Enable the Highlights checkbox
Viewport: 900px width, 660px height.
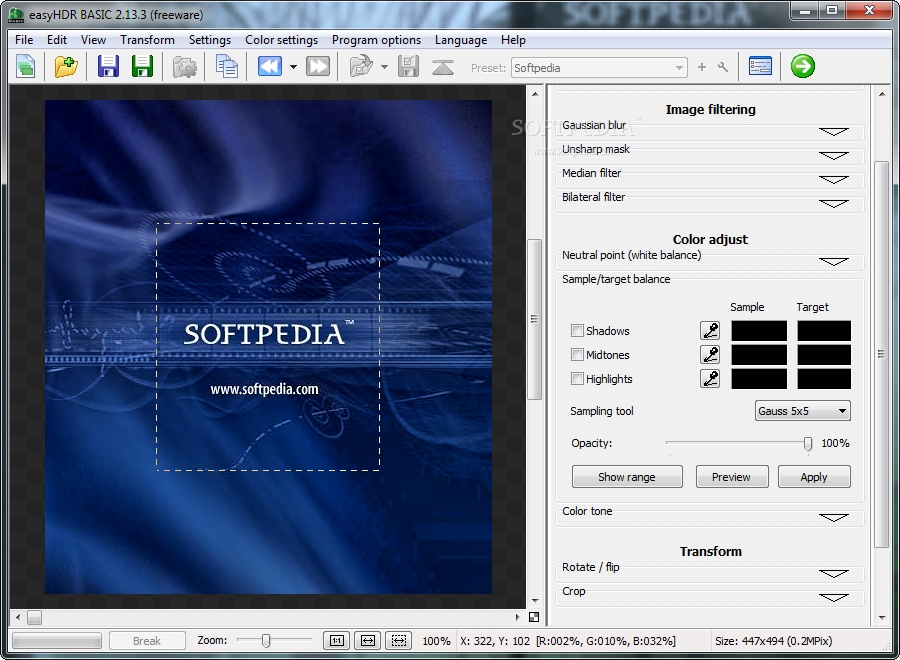click(577, 379)
